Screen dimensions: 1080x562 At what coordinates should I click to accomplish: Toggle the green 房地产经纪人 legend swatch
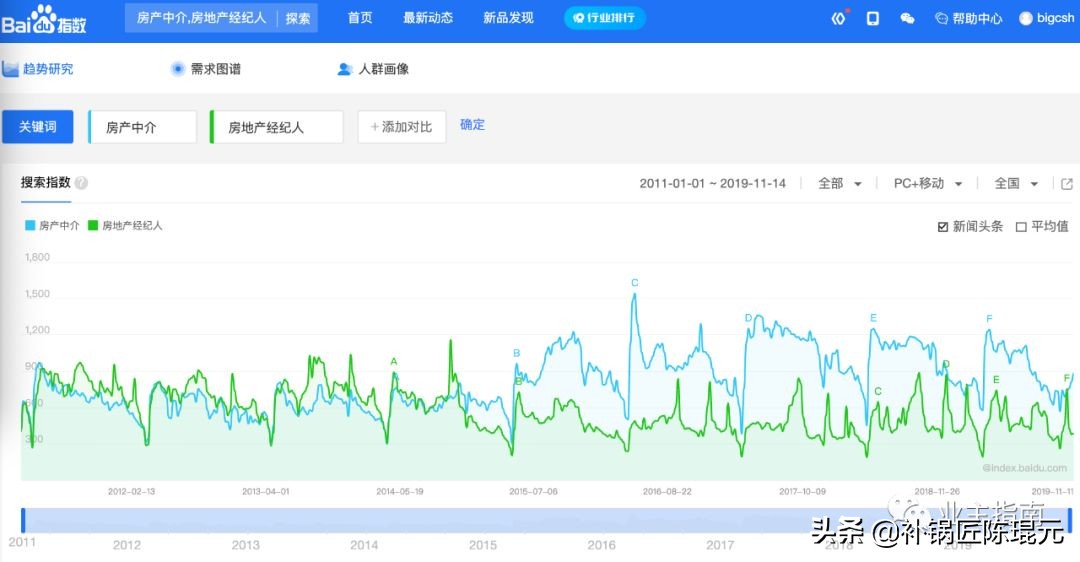point(93,225)
